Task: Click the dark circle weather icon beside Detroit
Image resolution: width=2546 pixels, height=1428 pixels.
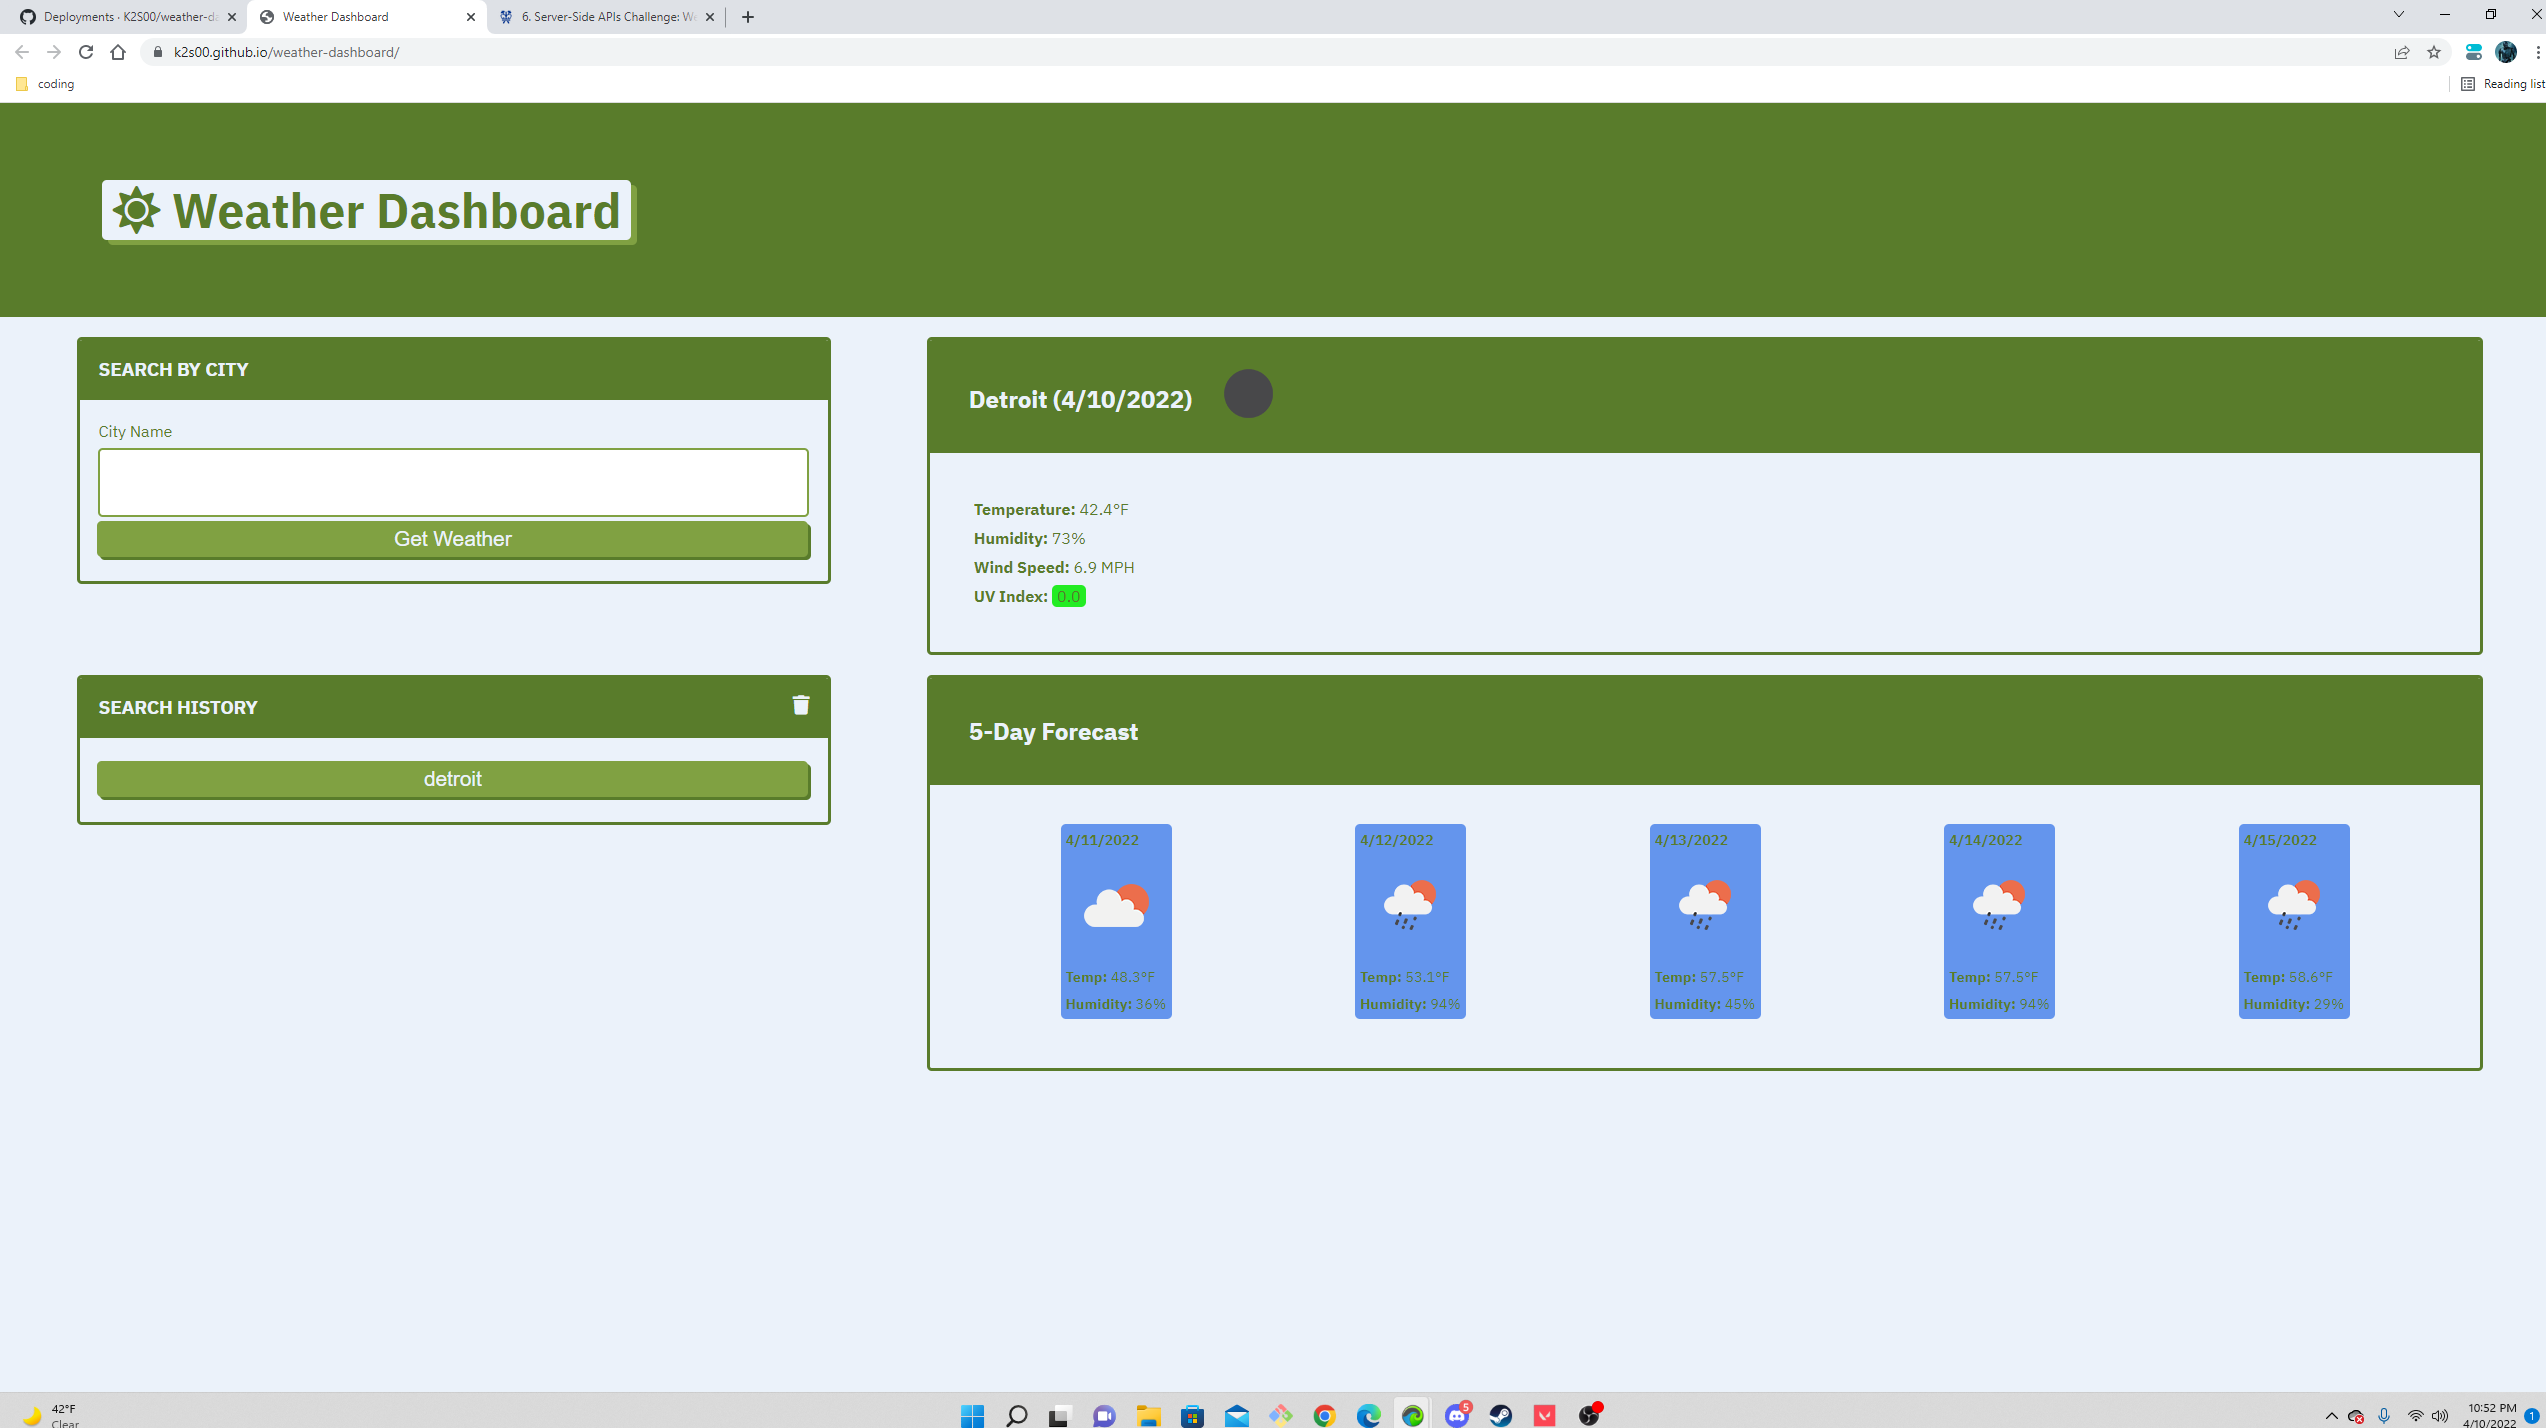Action: pos(1248,394)
